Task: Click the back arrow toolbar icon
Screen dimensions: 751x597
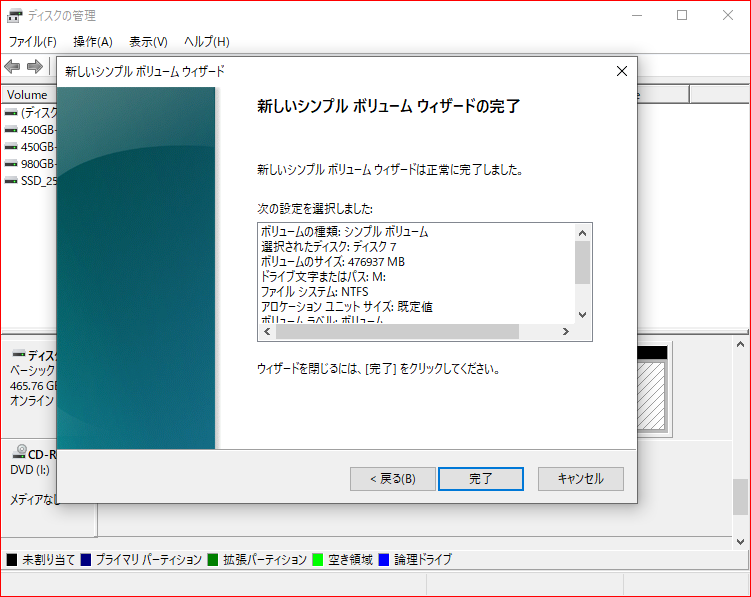Action: click(12, 66)
